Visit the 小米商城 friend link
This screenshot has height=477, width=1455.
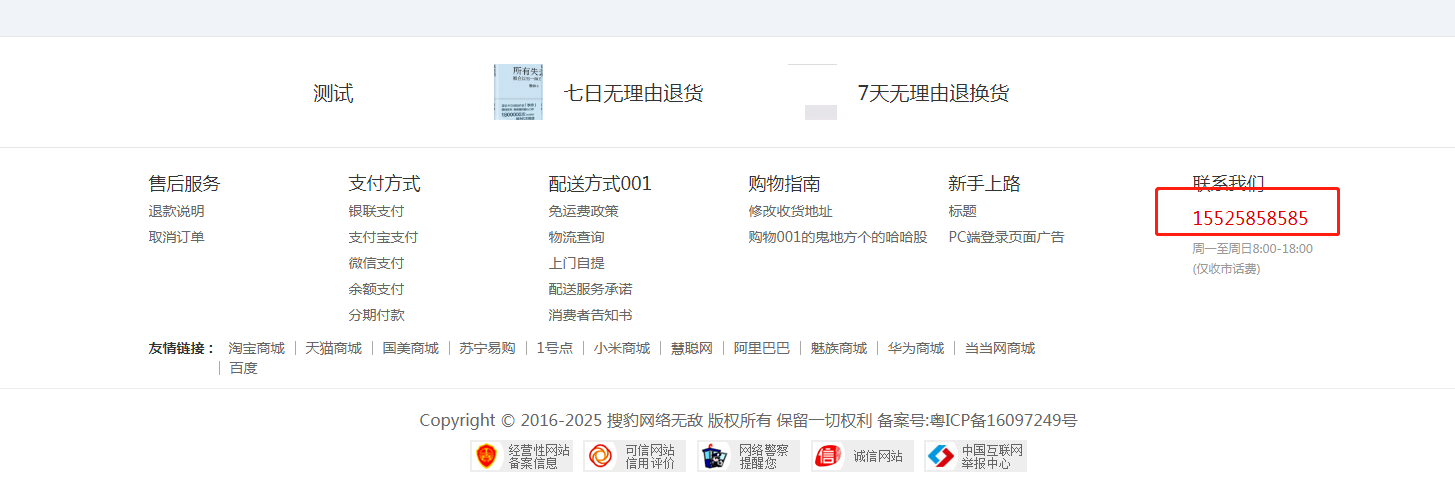622,348
